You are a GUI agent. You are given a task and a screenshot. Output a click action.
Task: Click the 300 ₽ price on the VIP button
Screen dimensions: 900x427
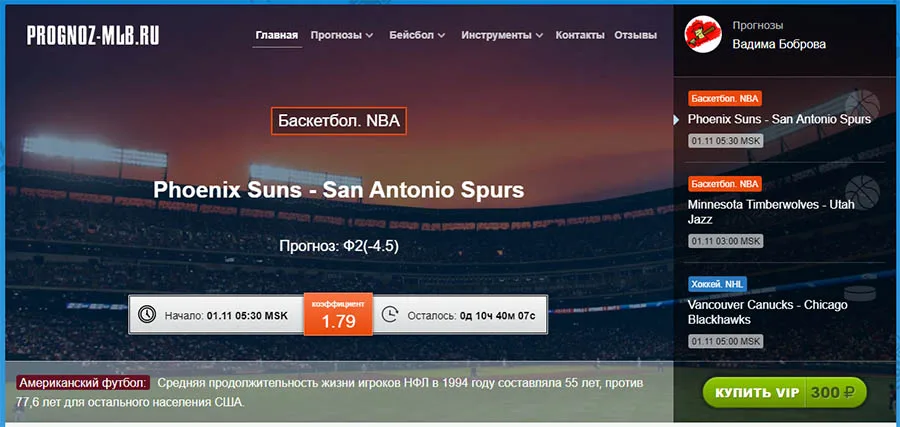832,393
